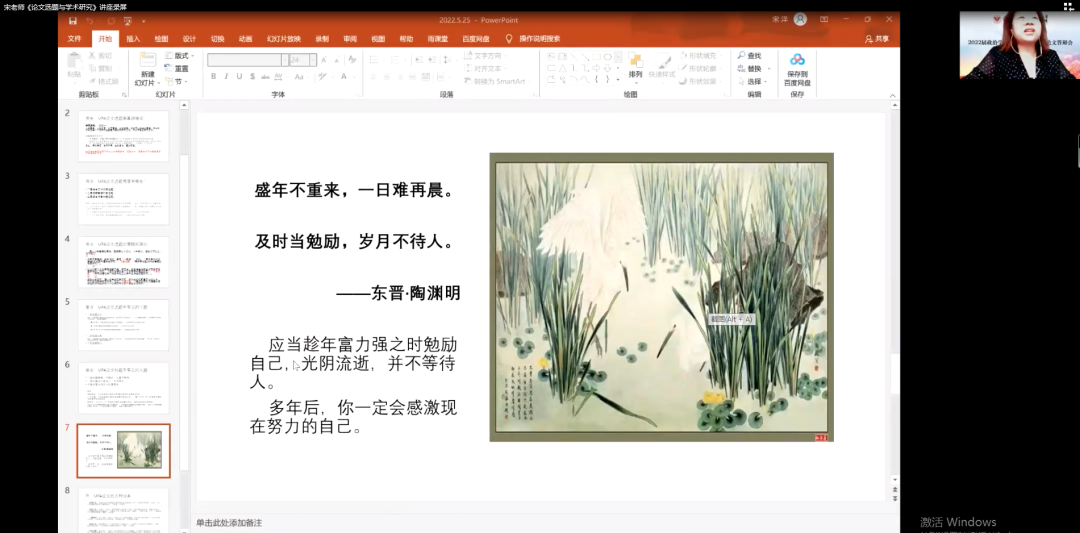
Task: Switch to the 视图 (View) ribbon tab
Action: (x=378, y=39)
